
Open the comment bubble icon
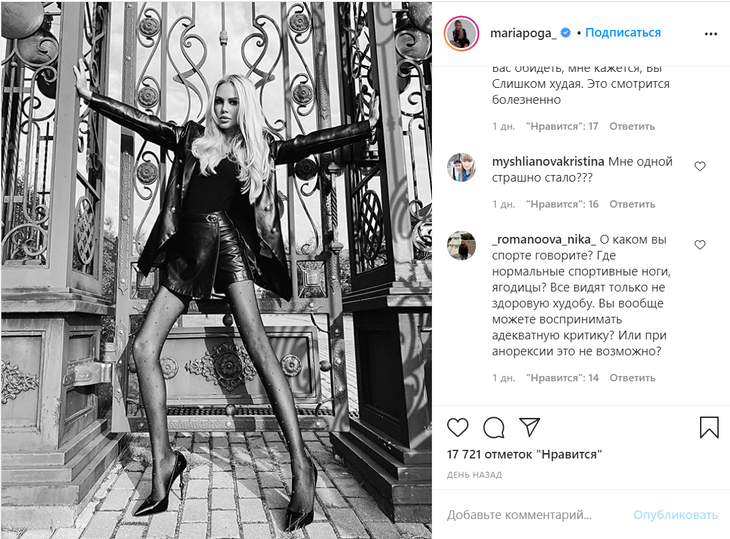click(x=493, y=427)
